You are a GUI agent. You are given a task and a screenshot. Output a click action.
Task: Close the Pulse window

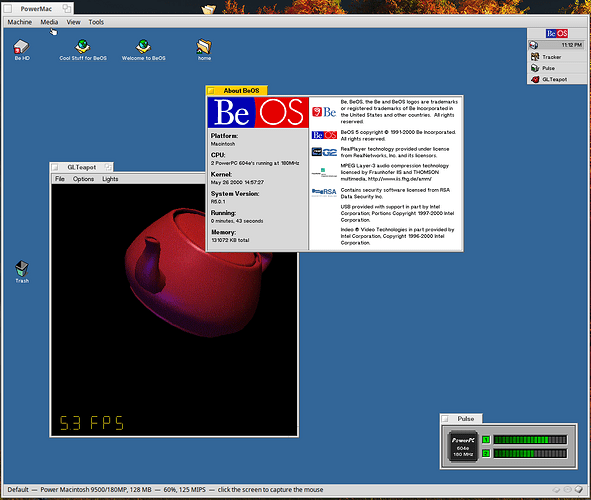[x=445, y=419]
